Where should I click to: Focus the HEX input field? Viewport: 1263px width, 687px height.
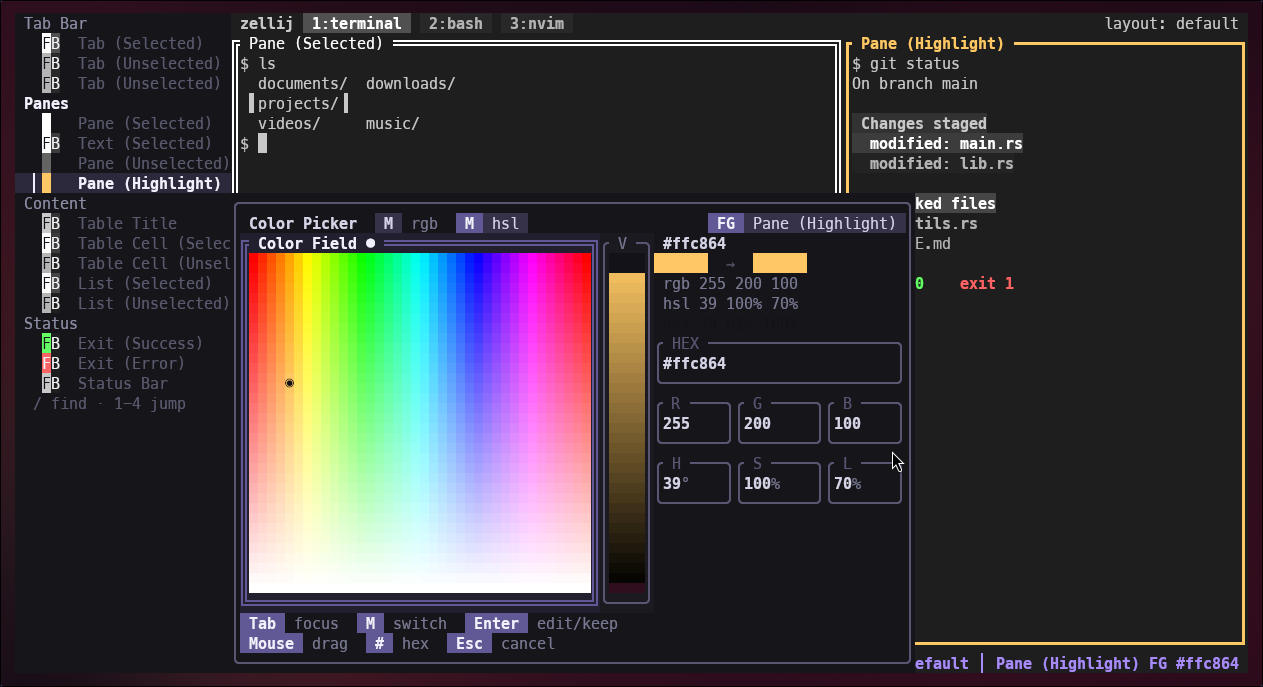(780, 363)
